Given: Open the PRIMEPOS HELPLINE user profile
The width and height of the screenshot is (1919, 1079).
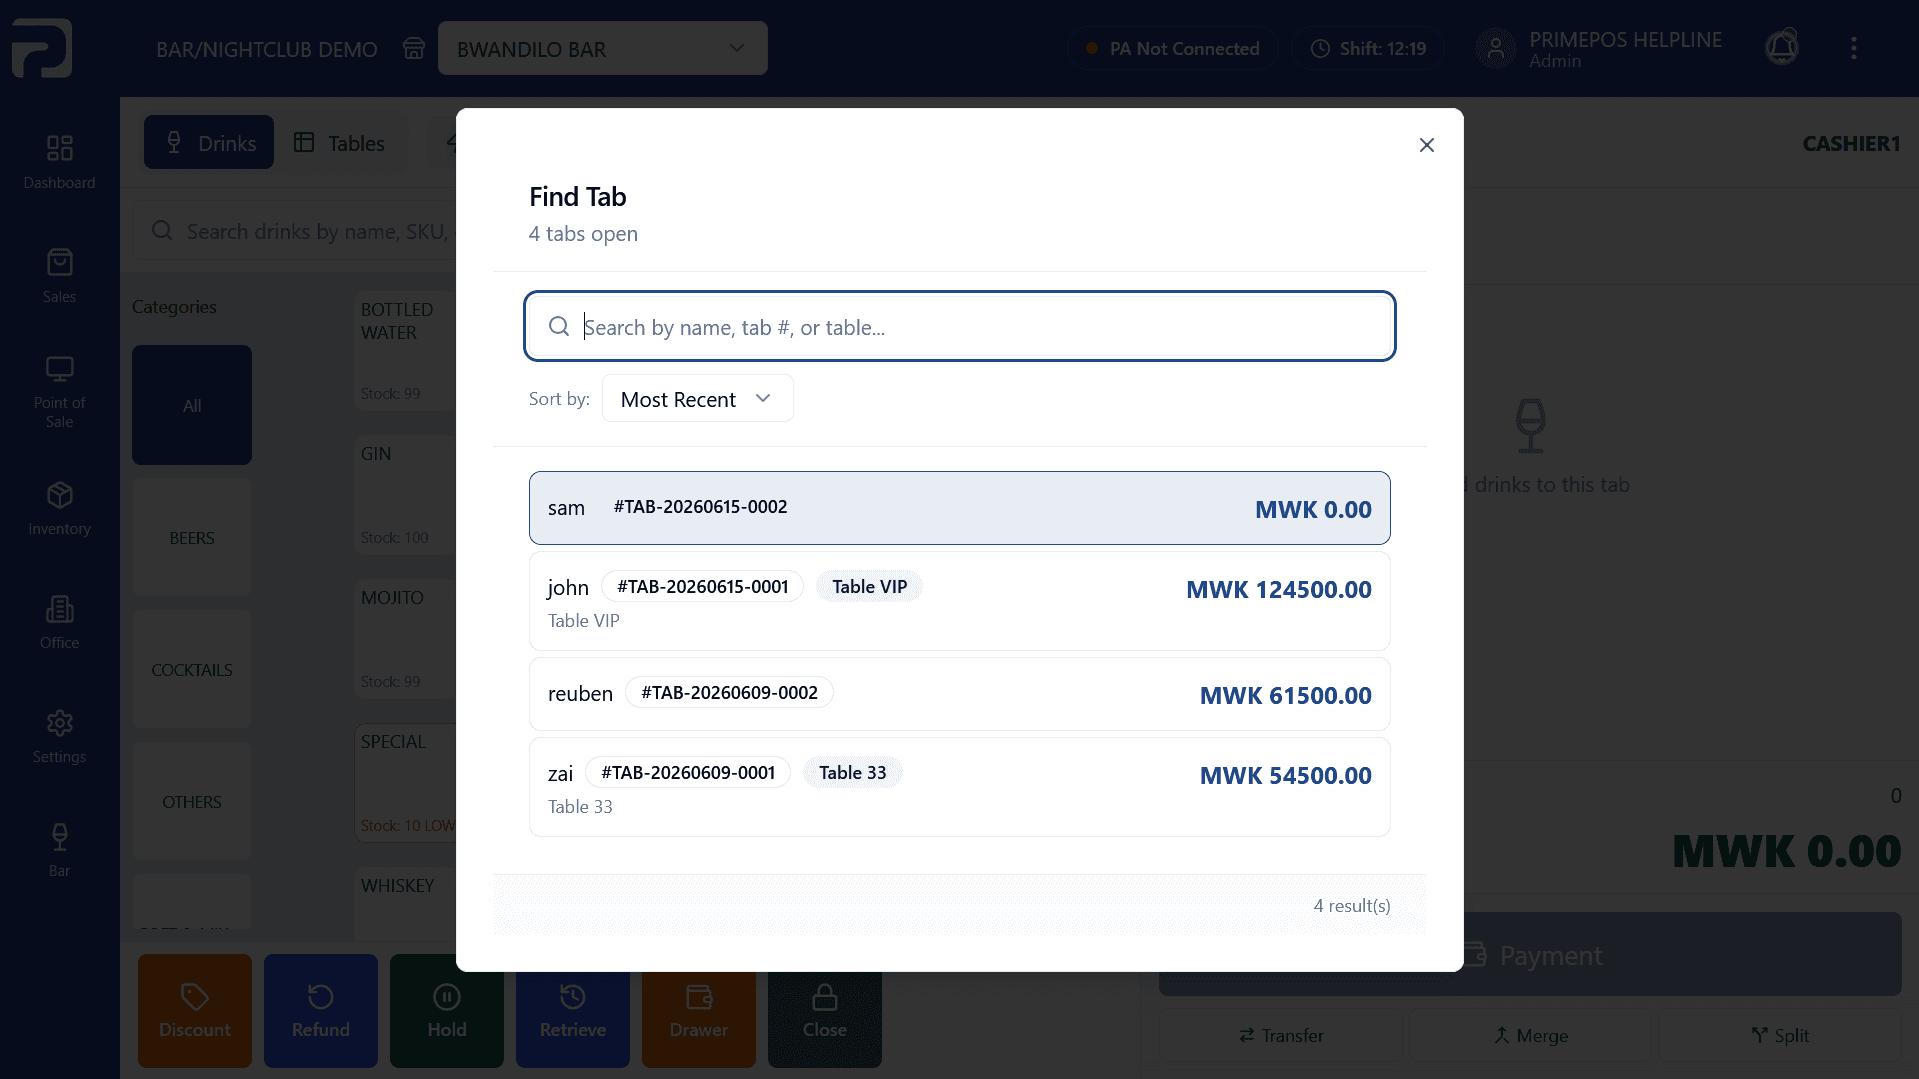Looking at the screenshot, I should [x=1599, y=48].
